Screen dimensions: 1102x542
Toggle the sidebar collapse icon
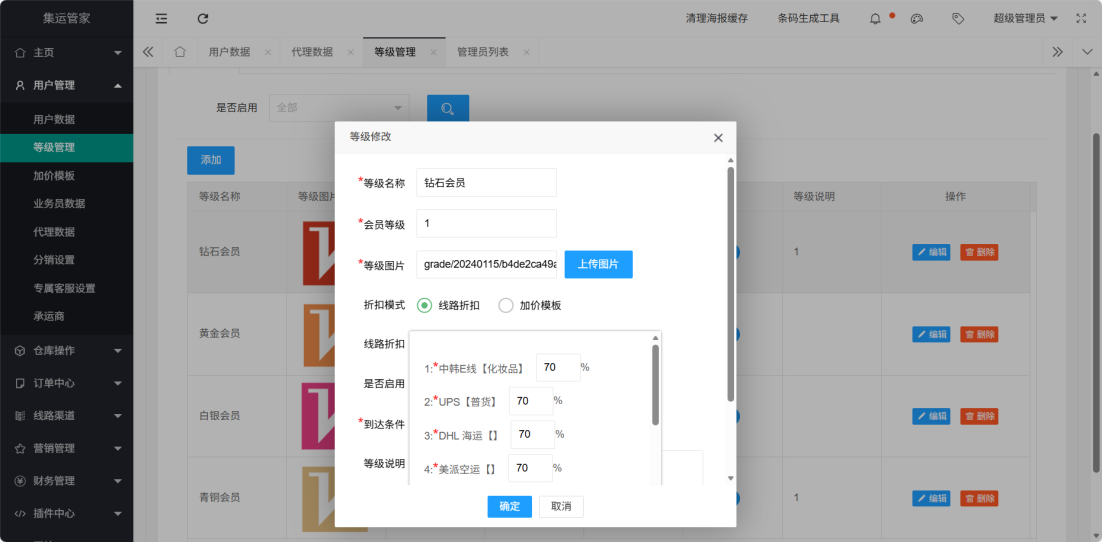[161, 19]
